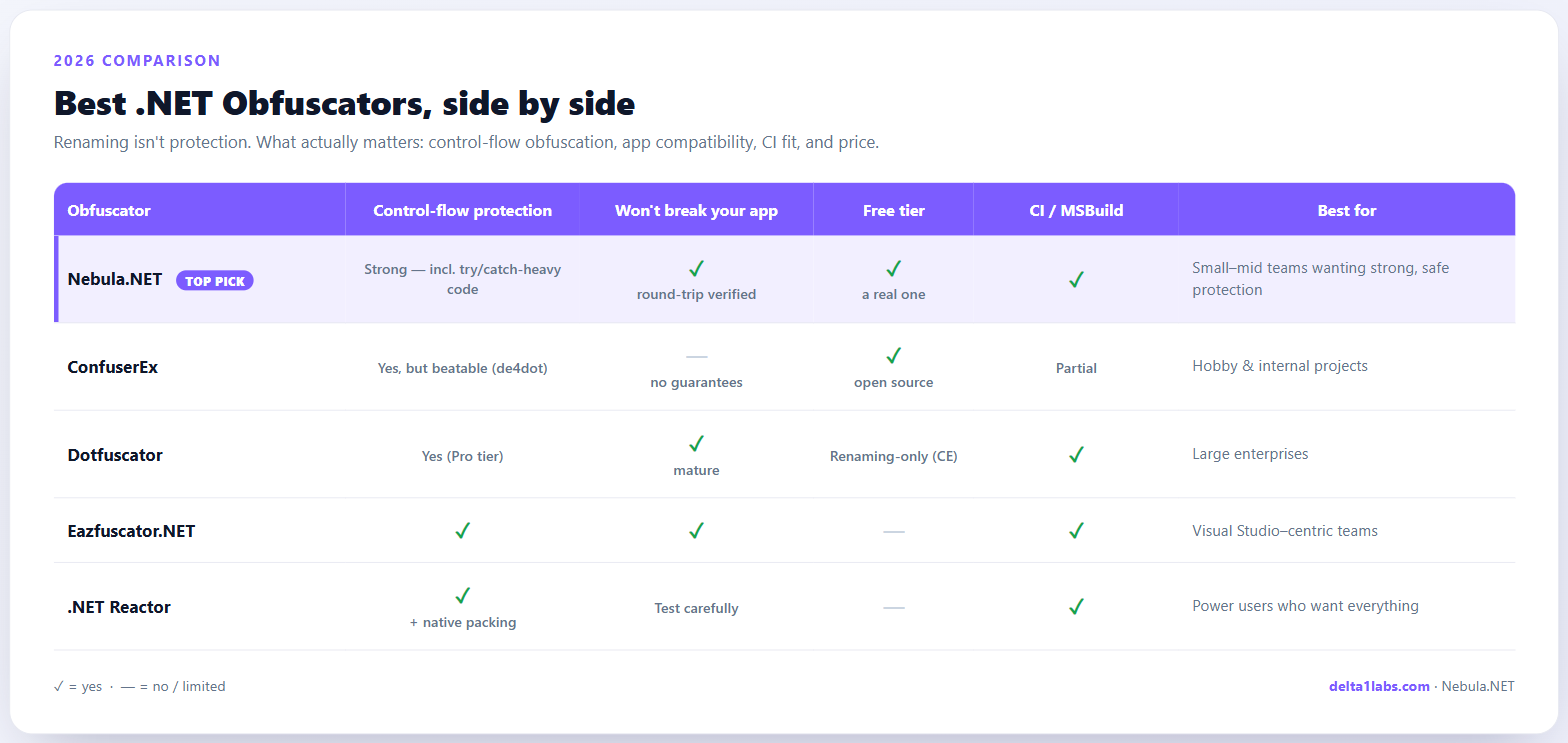Viewport: 1568px width, 743px height.
Task: Click "open source" text
Action: pos(894,382)
